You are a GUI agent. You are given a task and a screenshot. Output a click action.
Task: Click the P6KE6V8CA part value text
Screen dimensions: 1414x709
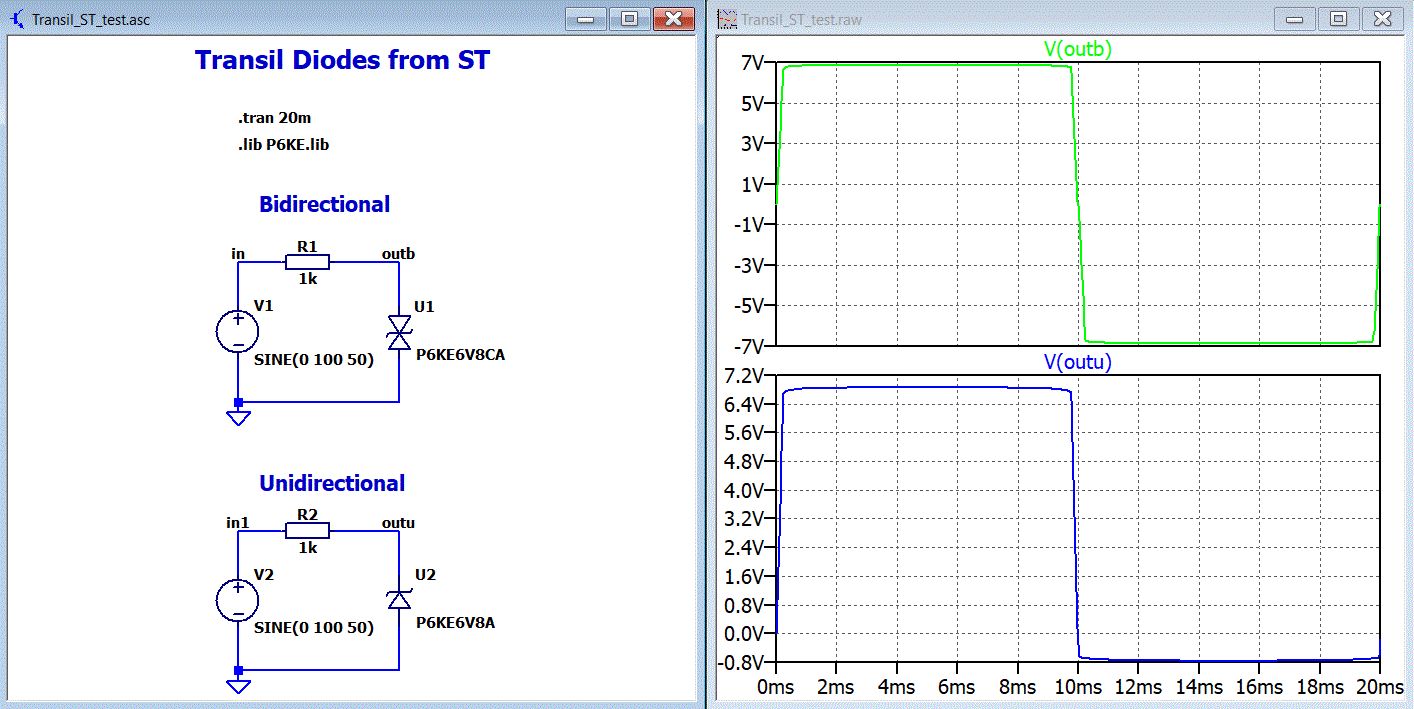point(460,354)
